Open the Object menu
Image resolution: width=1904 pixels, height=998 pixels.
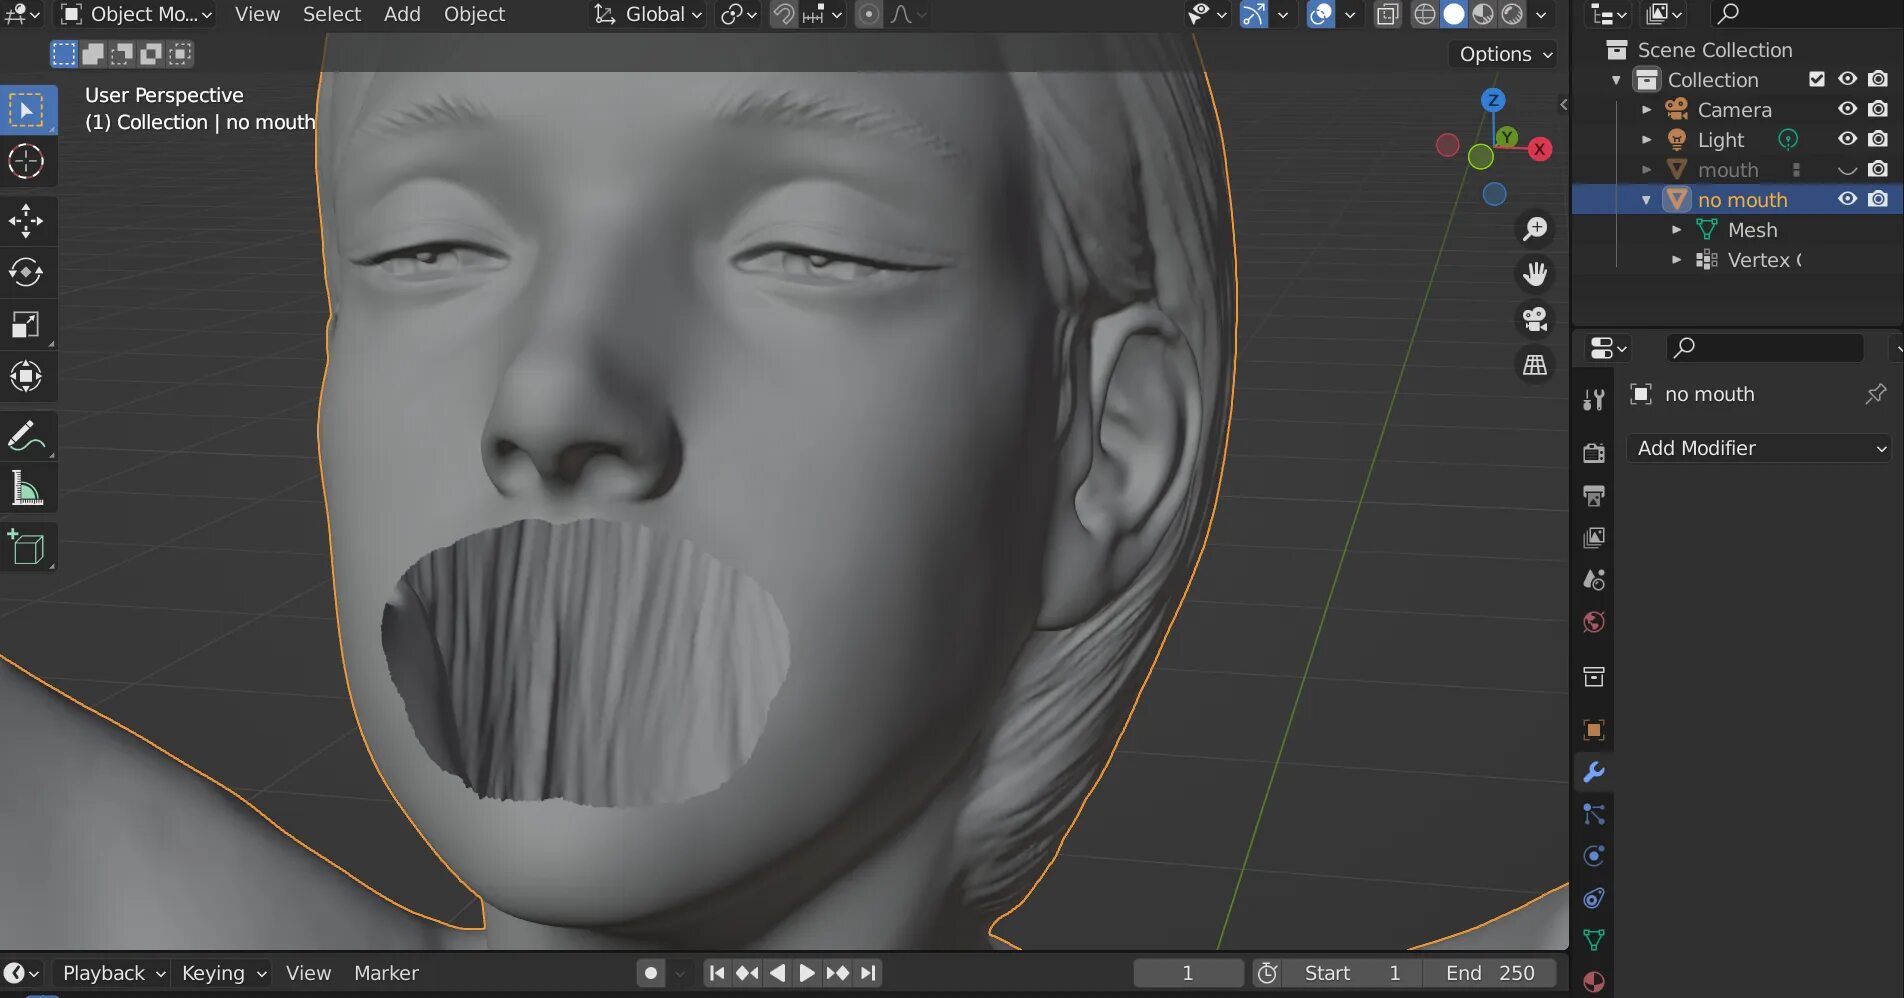point(474,14)
